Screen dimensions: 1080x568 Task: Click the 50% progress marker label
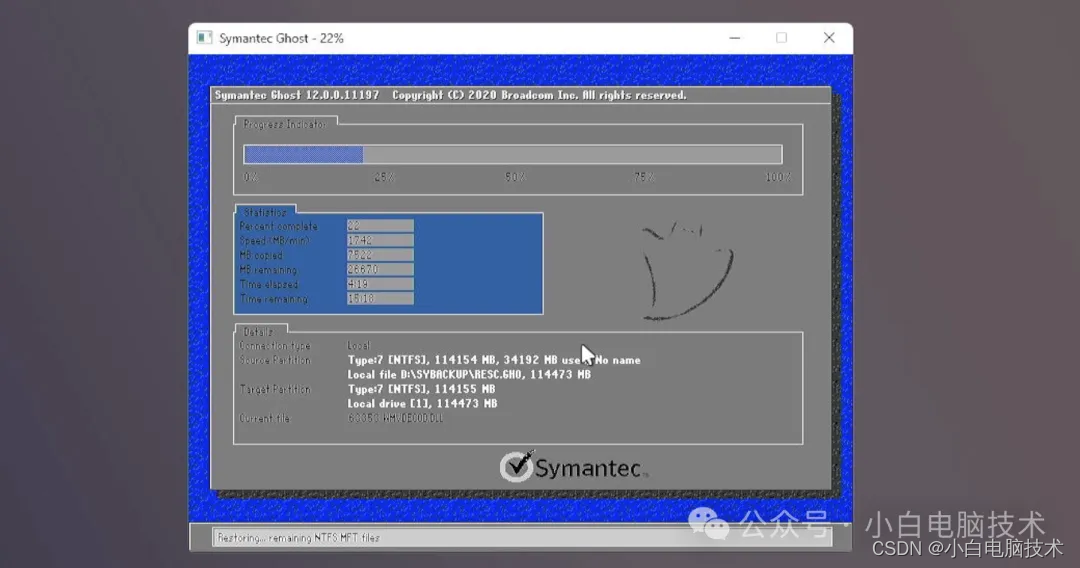click(x=515, y=177)
